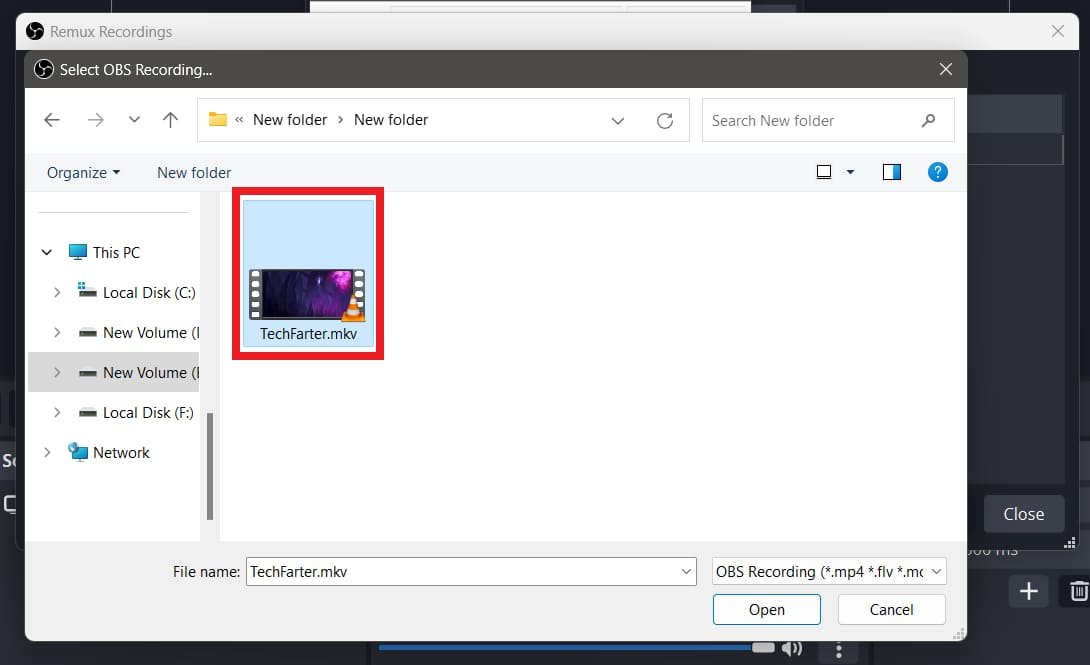The image size is (1090, 665).
Task: Click the refresh icon in address bar
Action: click(x=665, y=119)
